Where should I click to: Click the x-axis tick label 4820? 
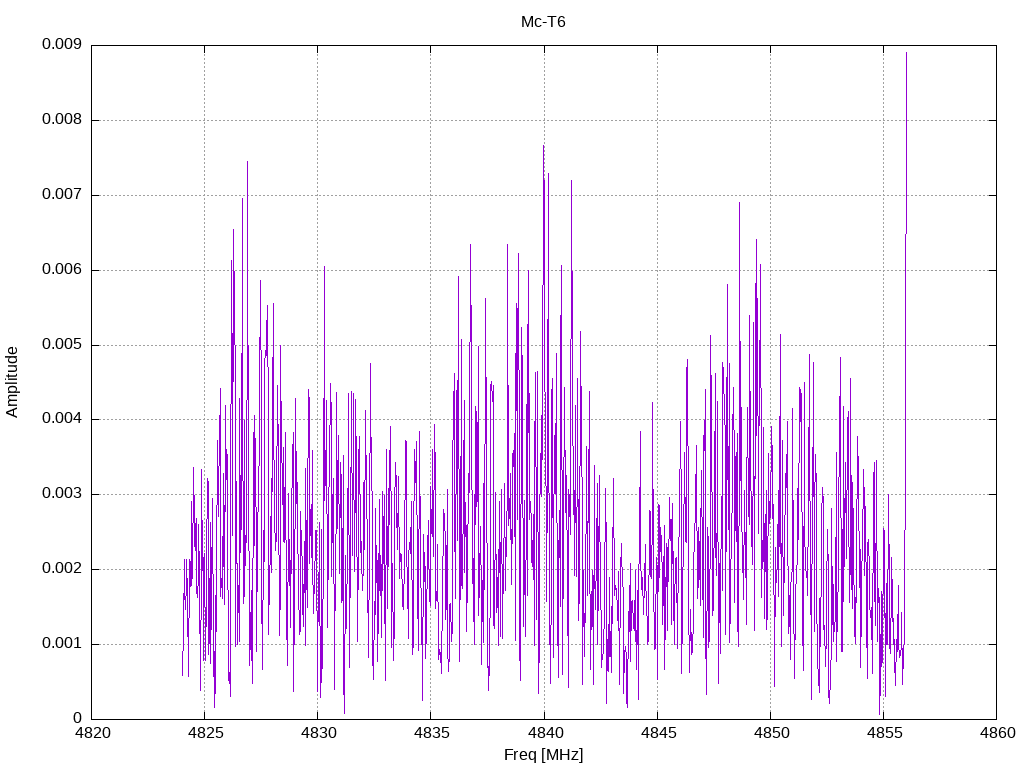[x=92, y=733]
